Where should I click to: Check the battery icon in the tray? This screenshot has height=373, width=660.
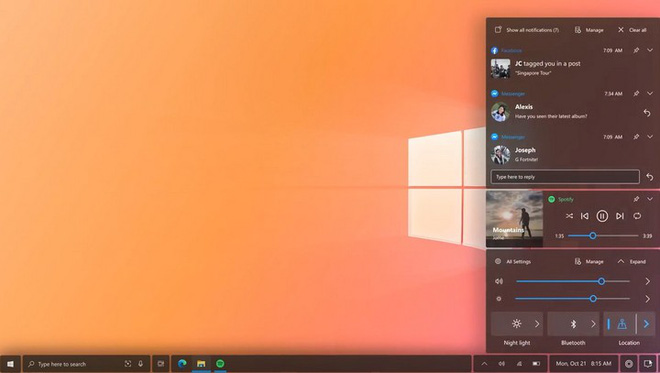tap(536, 364)
